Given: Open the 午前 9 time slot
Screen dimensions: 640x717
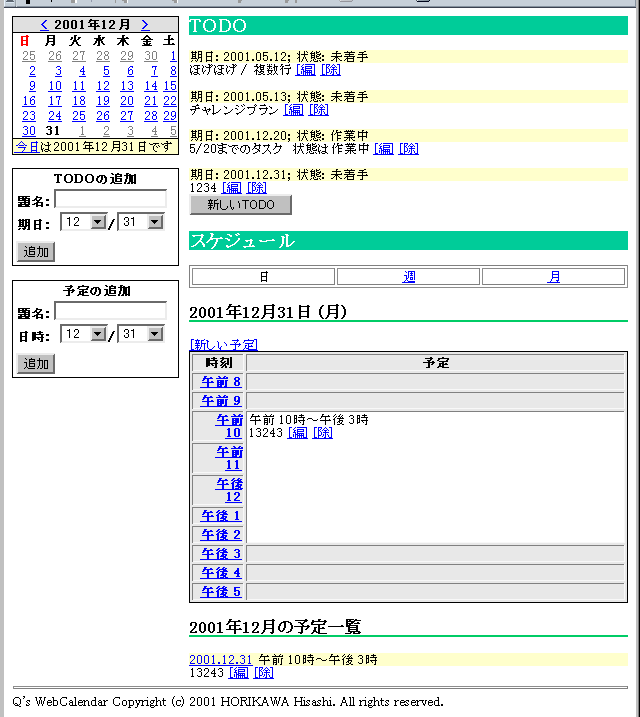Looking at the screenshot, I should pyautogui.click(x=221, y=401).
